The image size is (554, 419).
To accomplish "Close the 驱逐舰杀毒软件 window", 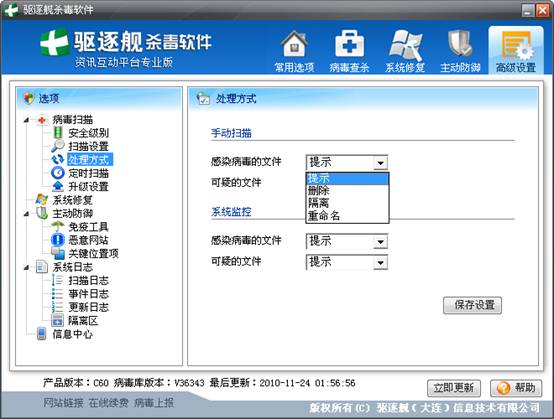I will 542,10.
